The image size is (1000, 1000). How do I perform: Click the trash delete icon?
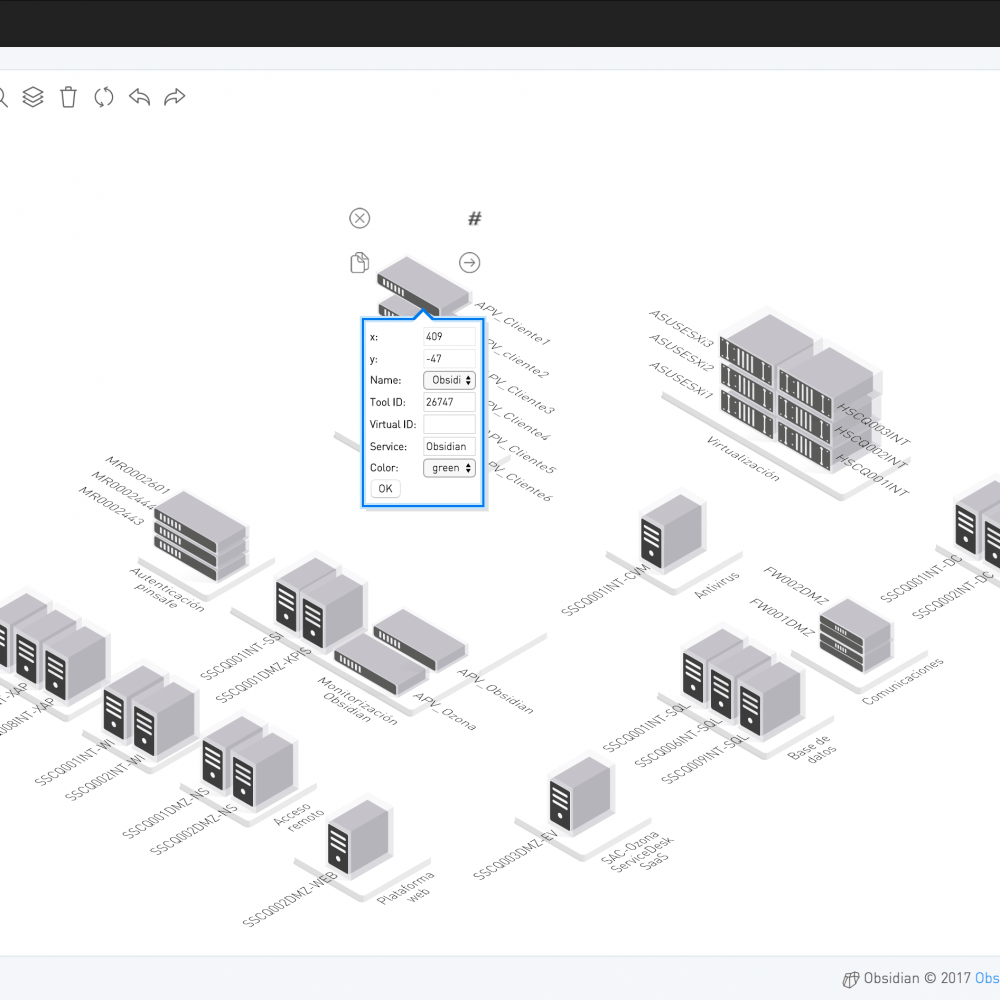point(68,97)
